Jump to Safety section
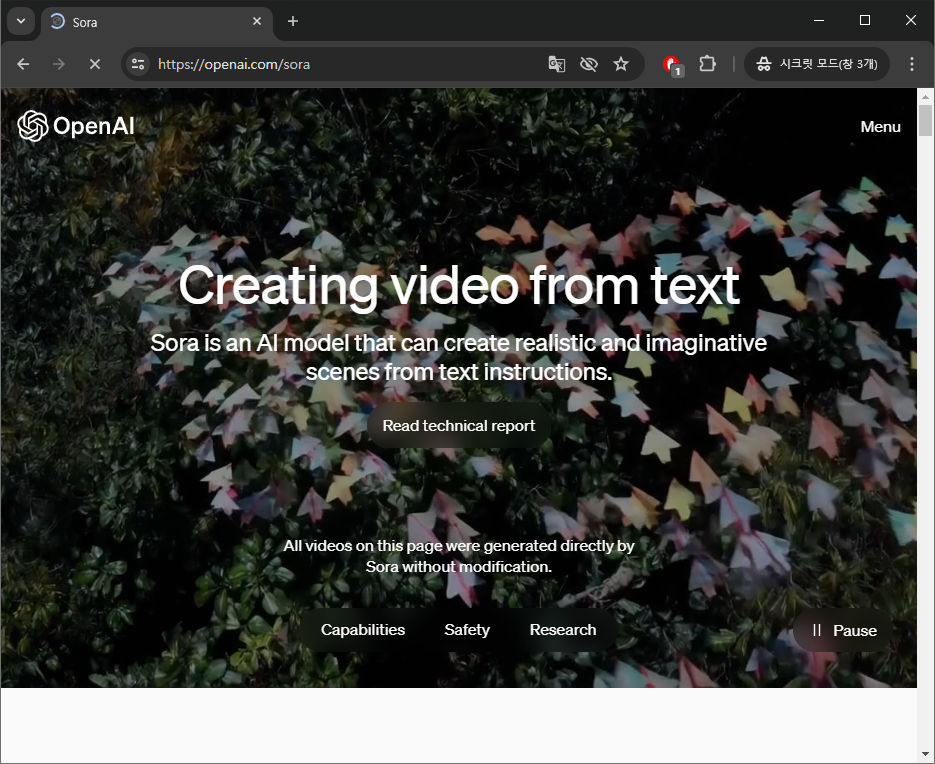Screen dimensions: 935x764 point(467,630)
